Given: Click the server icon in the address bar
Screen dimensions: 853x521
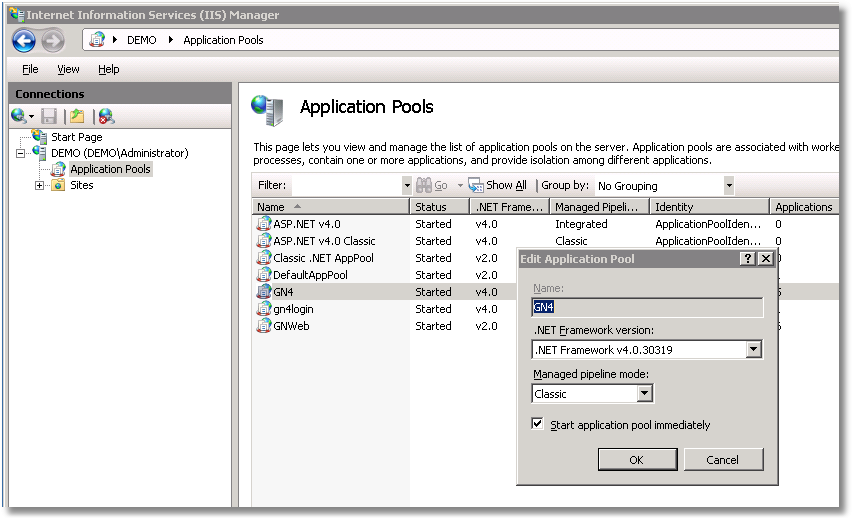Looking at the screenshot, I should 97,40.
